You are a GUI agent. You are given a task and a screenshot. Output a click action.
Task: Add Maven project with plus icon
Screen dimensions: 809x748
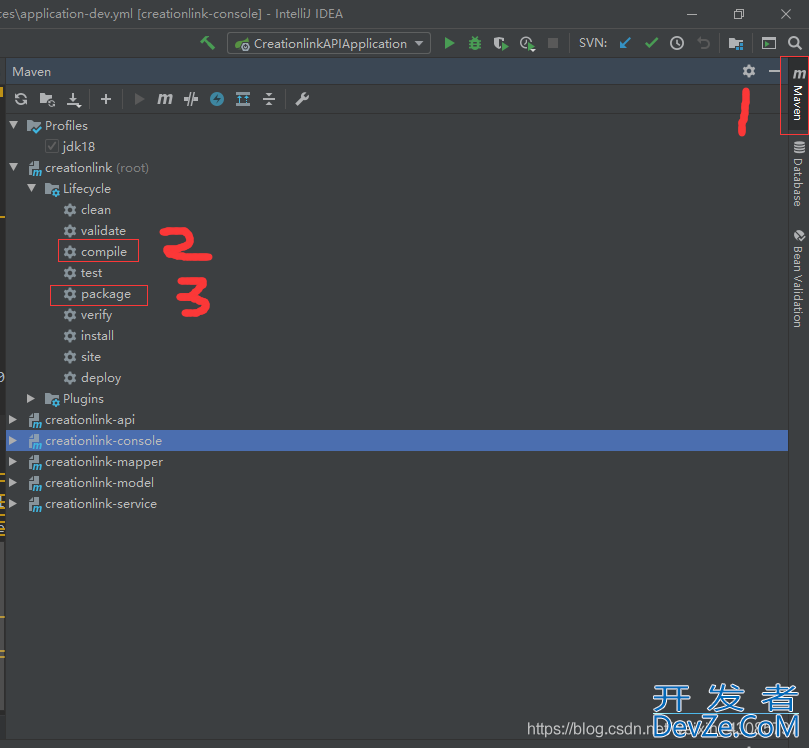point(106,99)
